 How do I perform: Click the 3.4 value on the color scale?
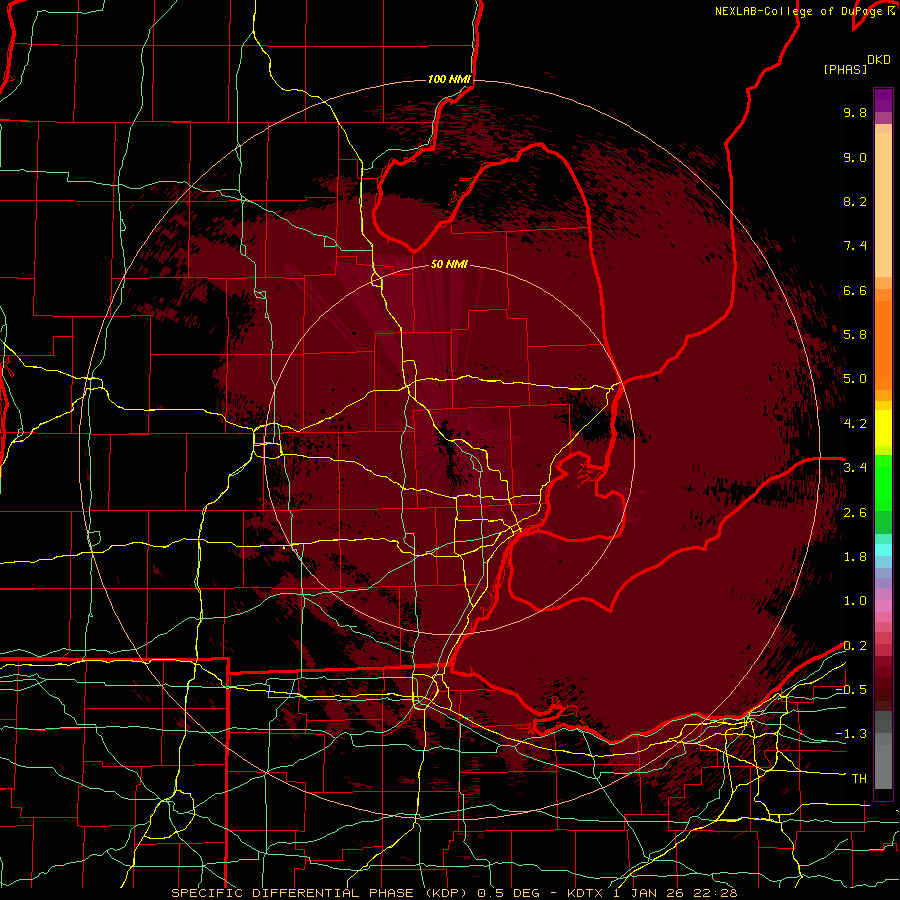pos(855,468)
